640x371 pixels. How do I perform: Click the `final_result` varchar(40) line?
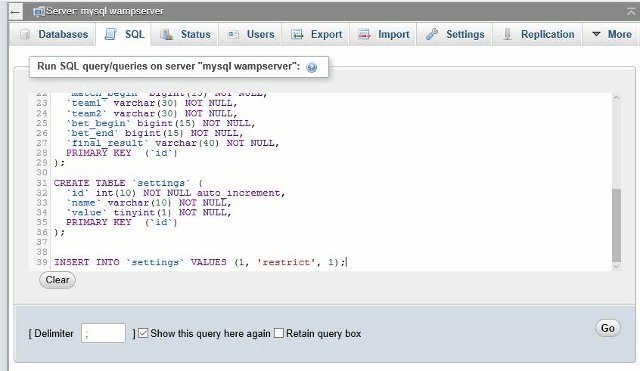(x=173, y=143)
